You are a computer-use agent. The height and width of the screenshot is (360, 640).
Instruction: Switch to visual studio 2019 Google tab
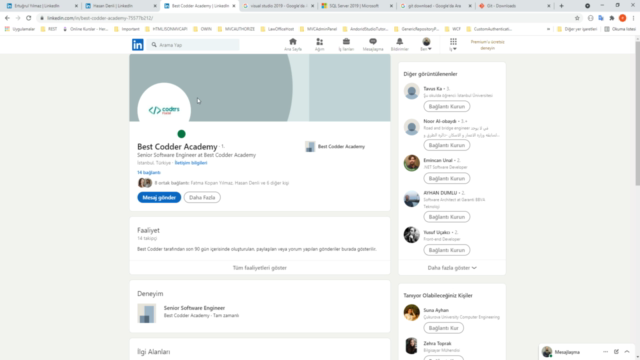click(x=278, y=6)
